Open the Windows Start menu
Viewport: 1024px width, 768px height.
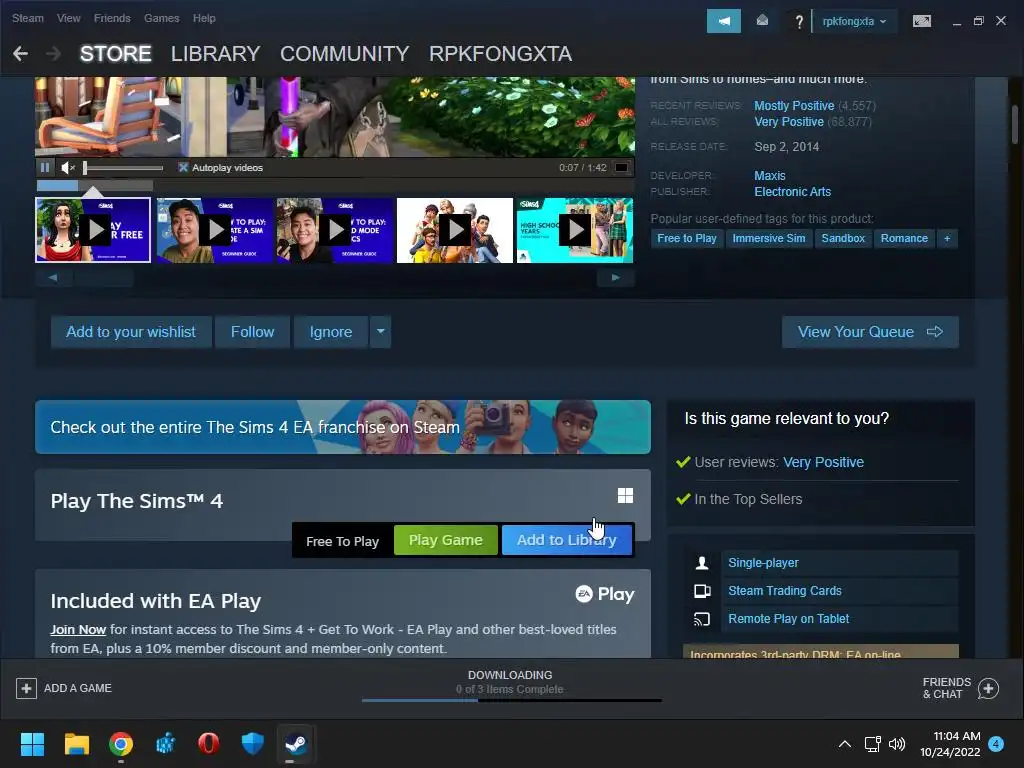(x=32, y=744)
